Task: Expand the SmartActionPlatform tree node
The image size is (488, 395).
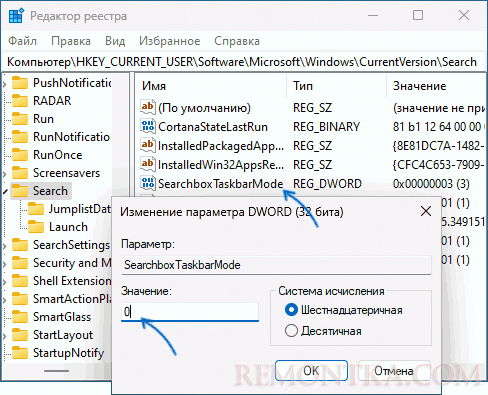Action: coord(5,299)
